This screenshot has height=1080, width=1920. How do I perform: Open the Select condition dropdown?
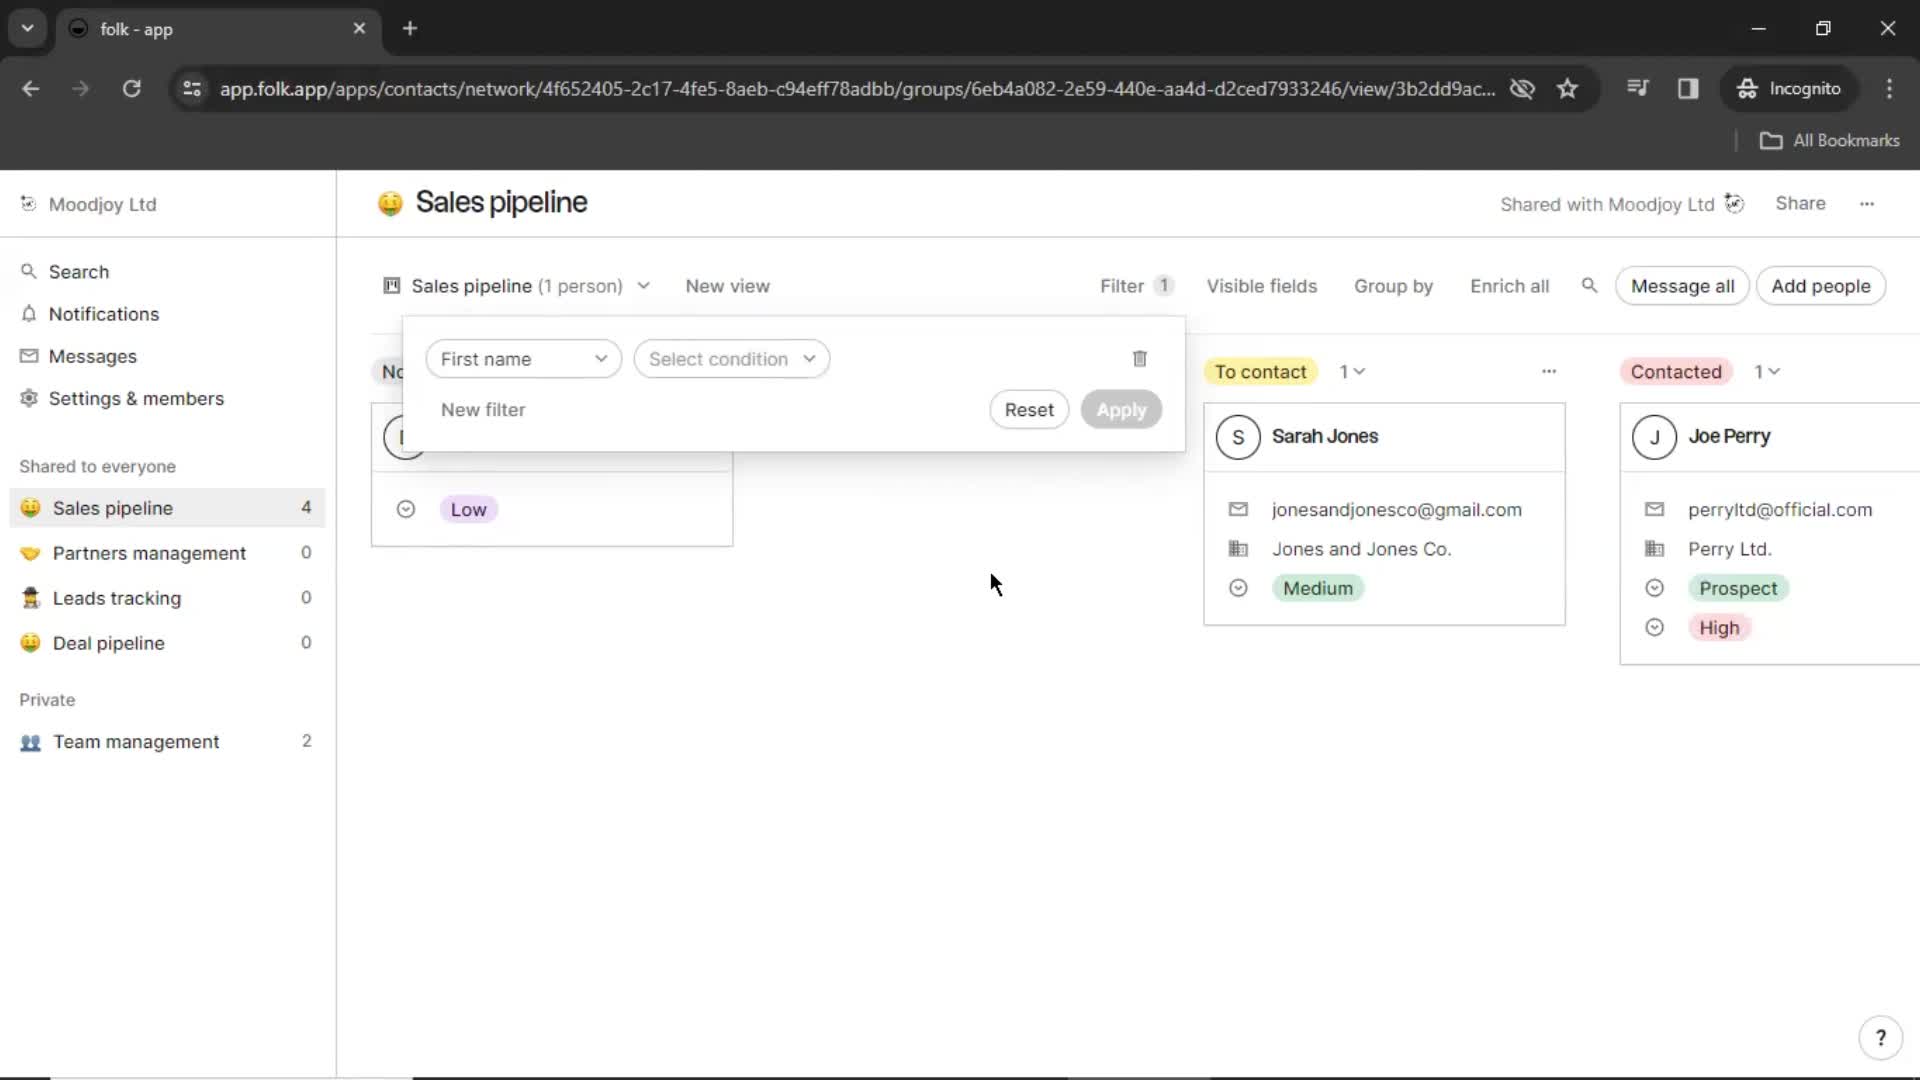(x=732, y=359)
